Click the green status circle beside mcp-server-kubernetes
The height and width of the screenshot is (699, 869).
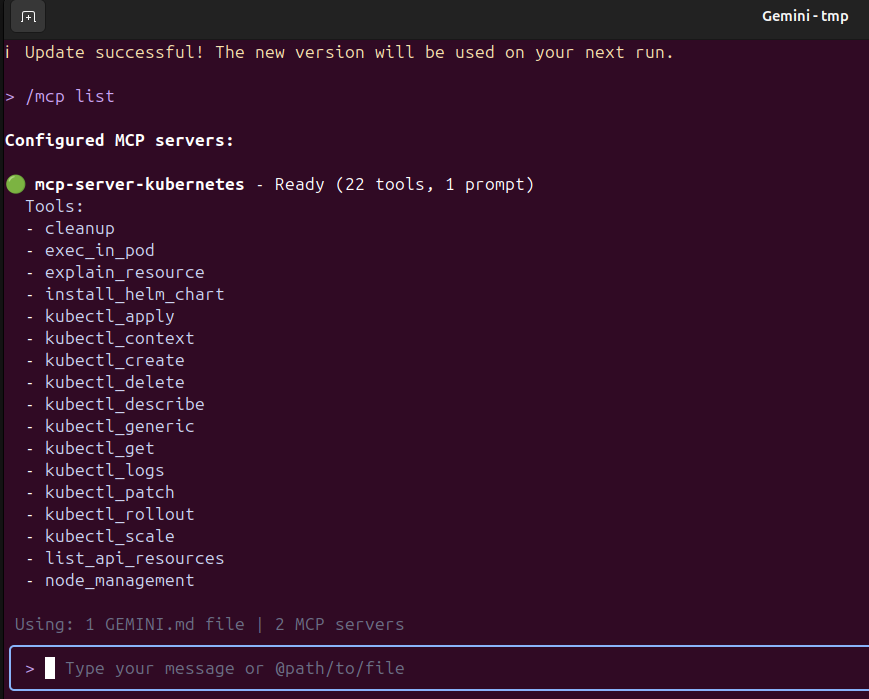[15, 184]
